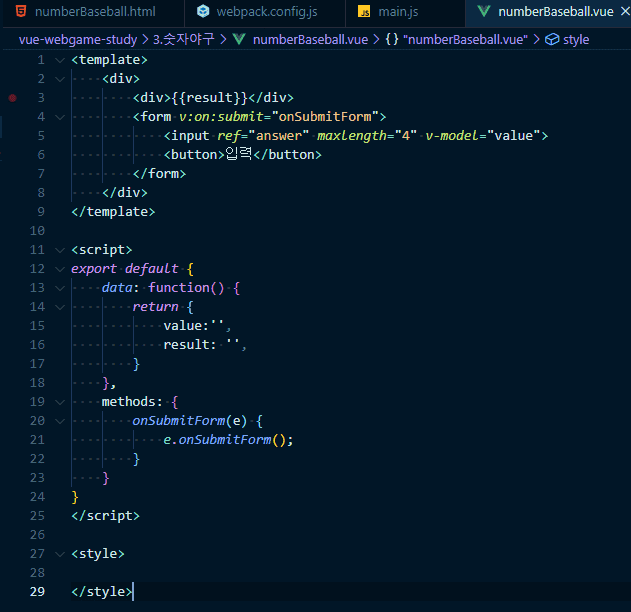The height and width of the screenshot is (612, 631).
Task: Remove the breakpoint on line 3
Action: coord(12,98)
